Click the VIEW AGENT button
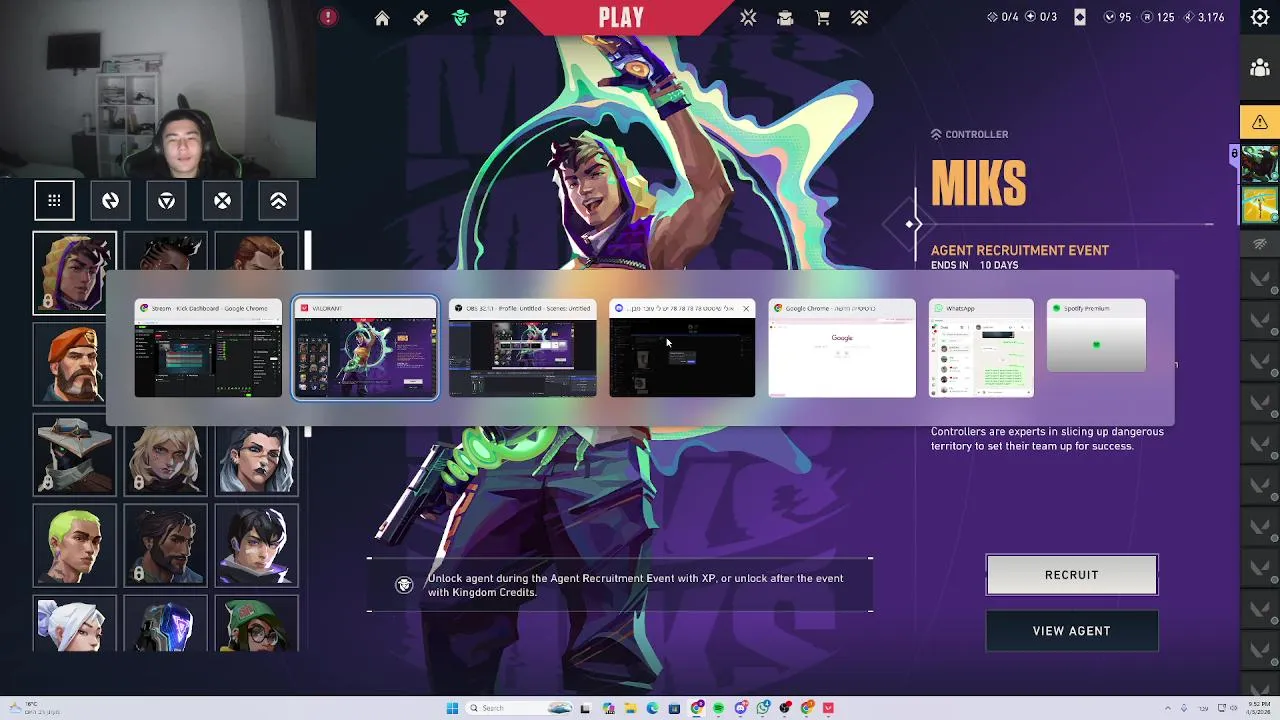The height and width of the screenshot is (720, 1280). [x=1072, y=631]
